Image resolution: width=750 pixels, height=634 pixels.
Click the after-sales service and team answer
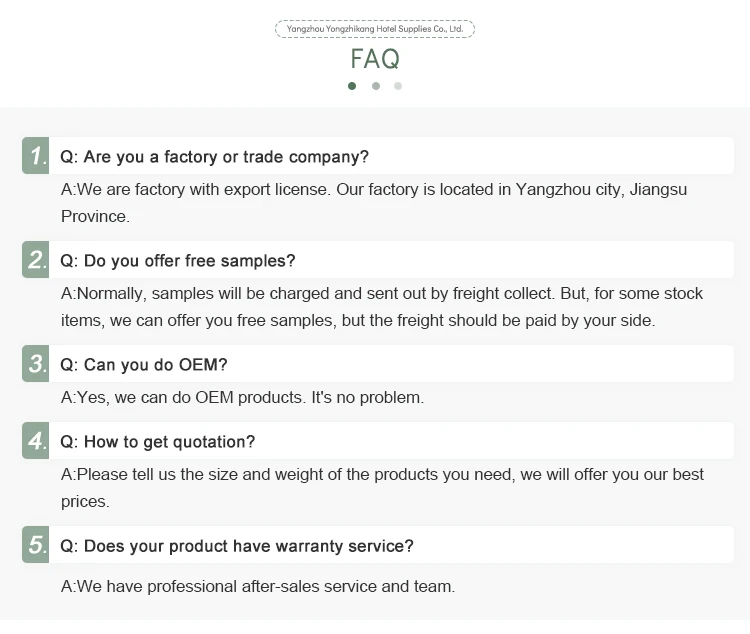click(x=258, y=586)
